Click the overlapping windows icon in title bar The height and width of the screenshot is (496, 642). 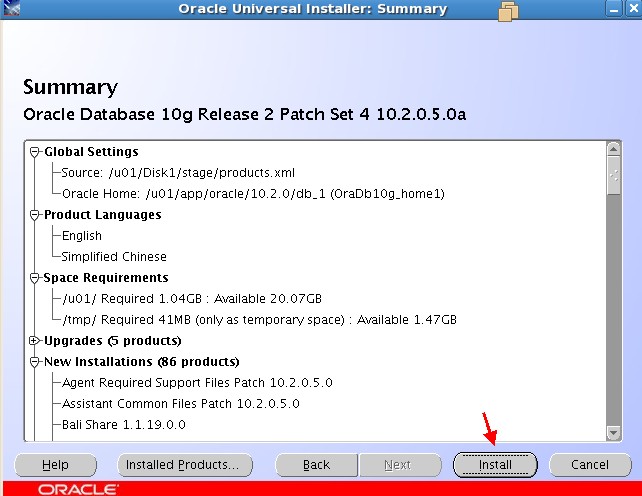509,11
